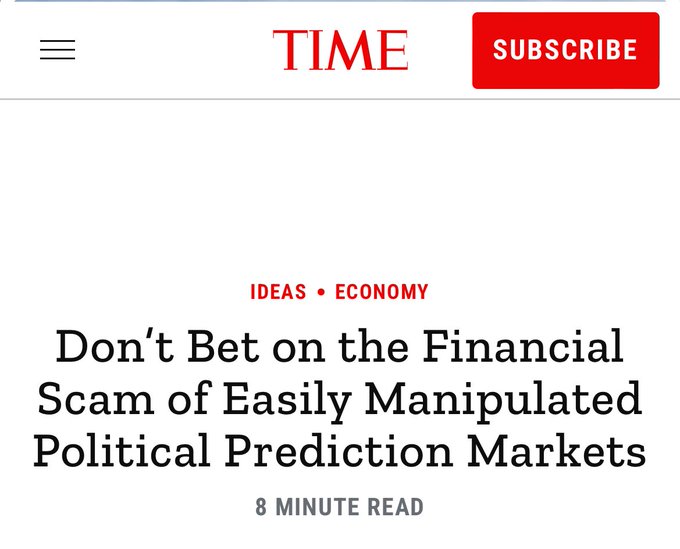680x549 pixels.
Task: Click the "8 MINUTE READ" label
Action: tap(339, 507)
